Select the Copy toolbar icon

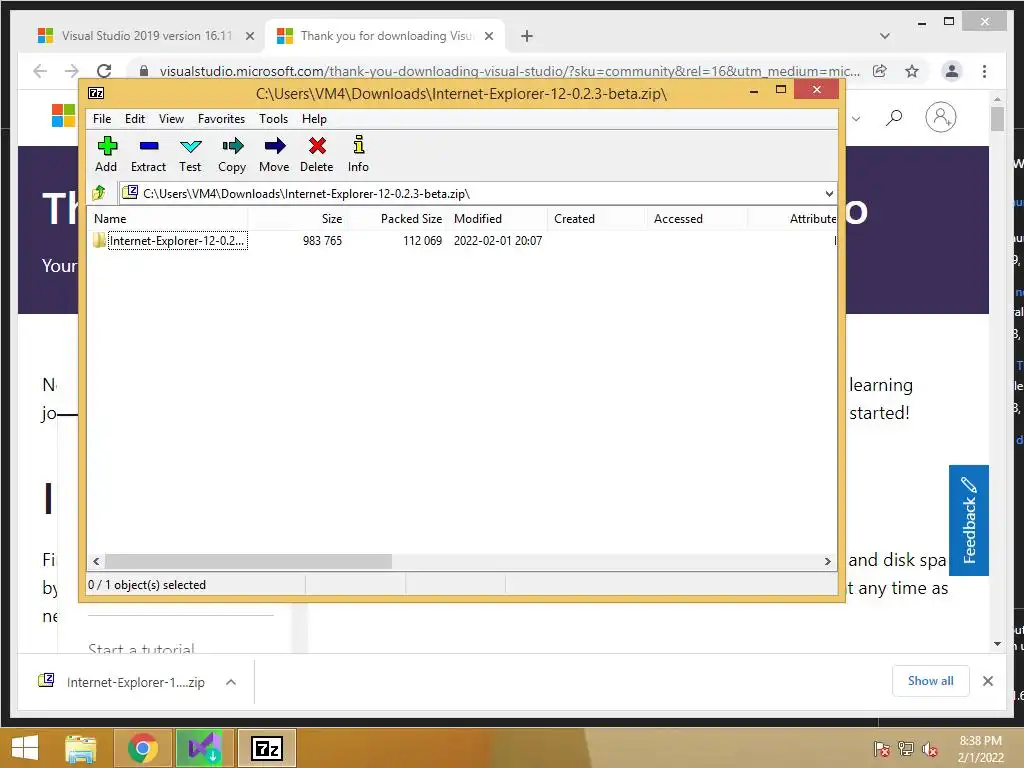[x=232, y=154]
